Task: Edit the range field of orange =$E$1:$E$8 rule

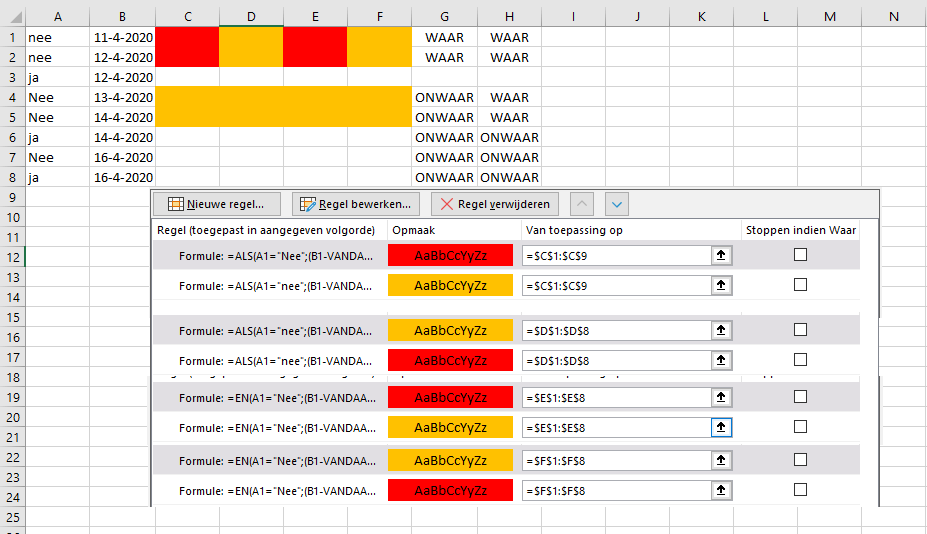Action: click(x=617, y=428)
